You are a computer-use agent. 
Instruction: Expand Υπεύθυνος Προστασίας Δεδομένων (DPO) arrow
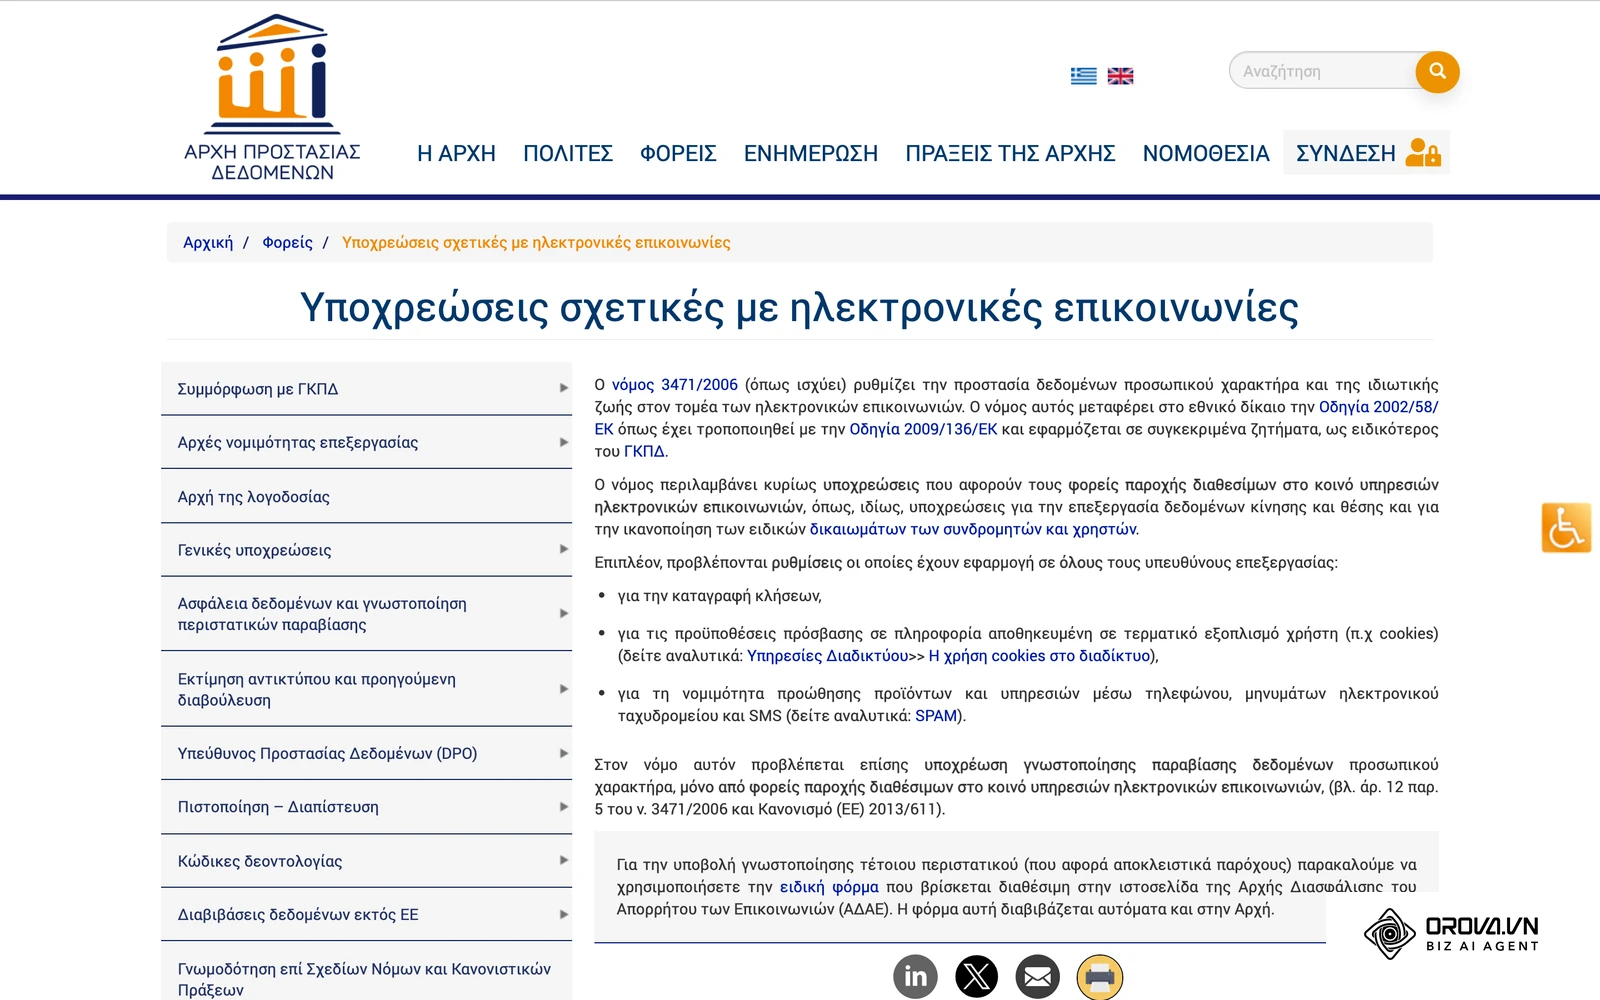click(563, 753)
